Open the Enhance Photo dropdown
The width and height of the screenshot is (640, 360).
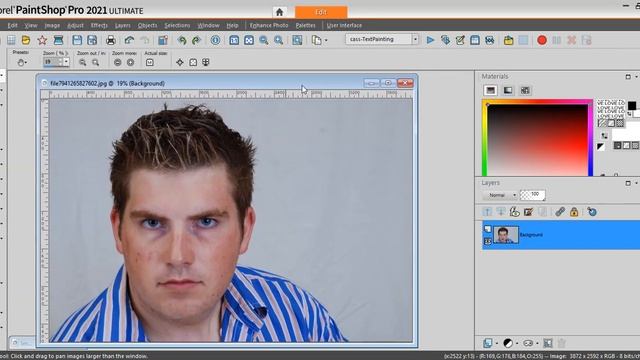[x=269, y=25]
